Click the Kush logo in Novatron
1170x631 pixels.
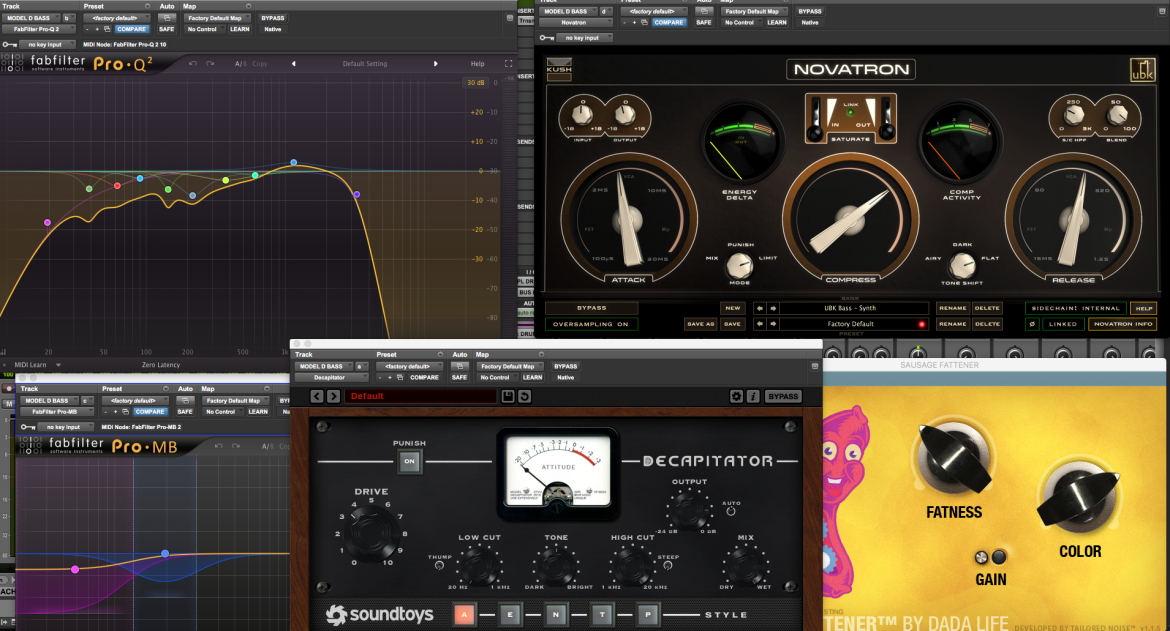[x=559, y=69]
